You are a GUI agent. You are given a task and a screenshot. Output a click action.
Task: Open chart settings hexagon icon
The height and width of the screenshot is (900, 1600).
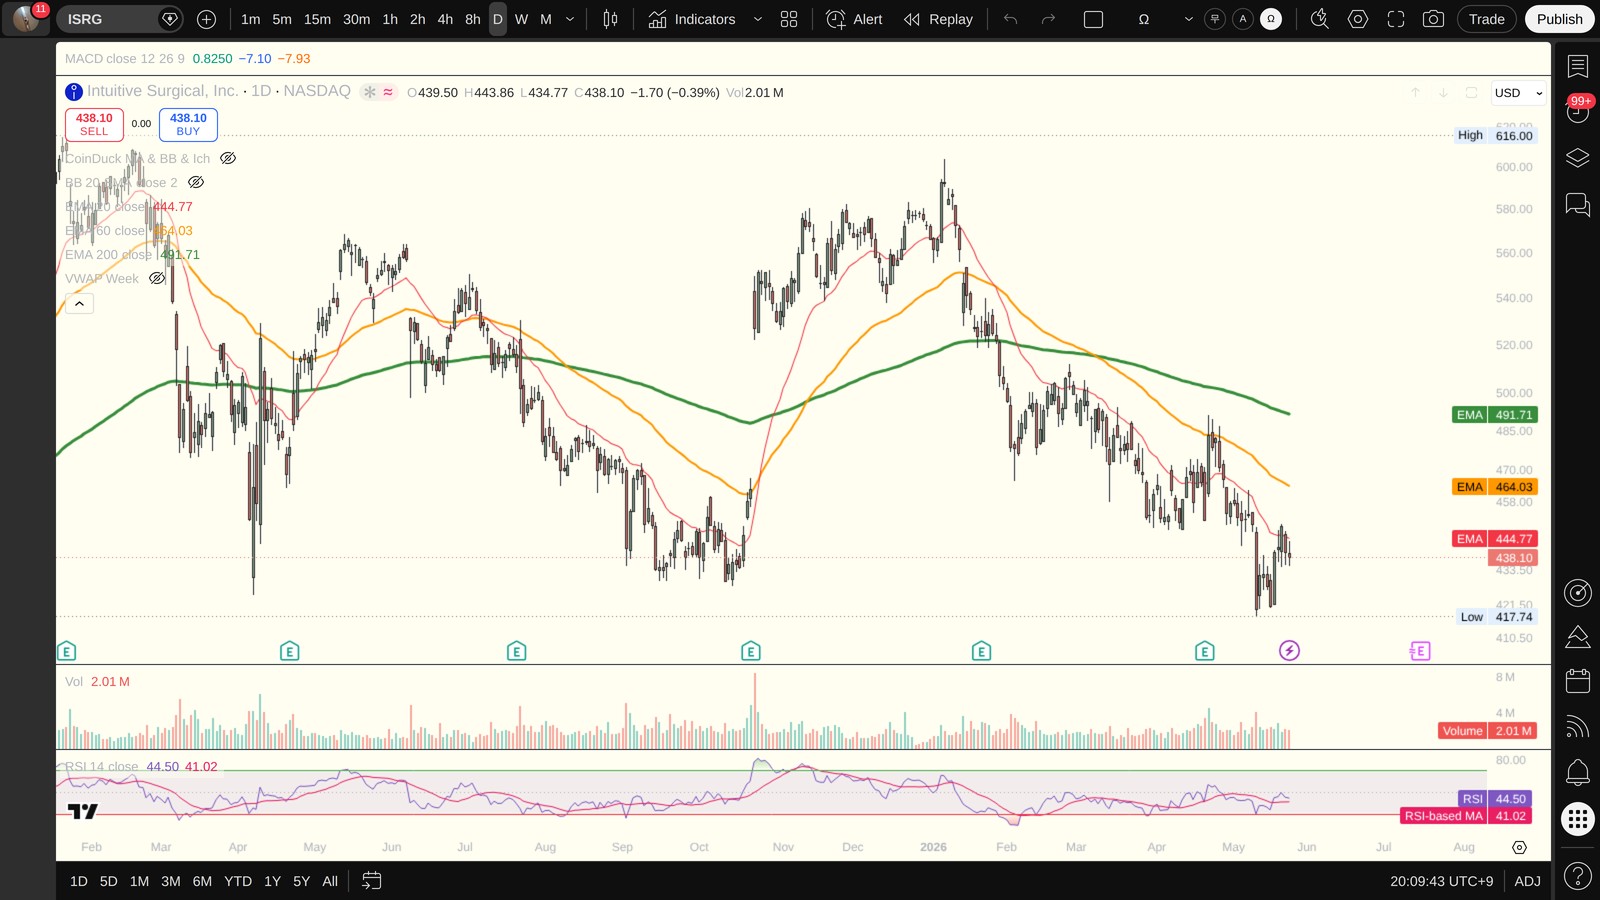point(1358,19)
